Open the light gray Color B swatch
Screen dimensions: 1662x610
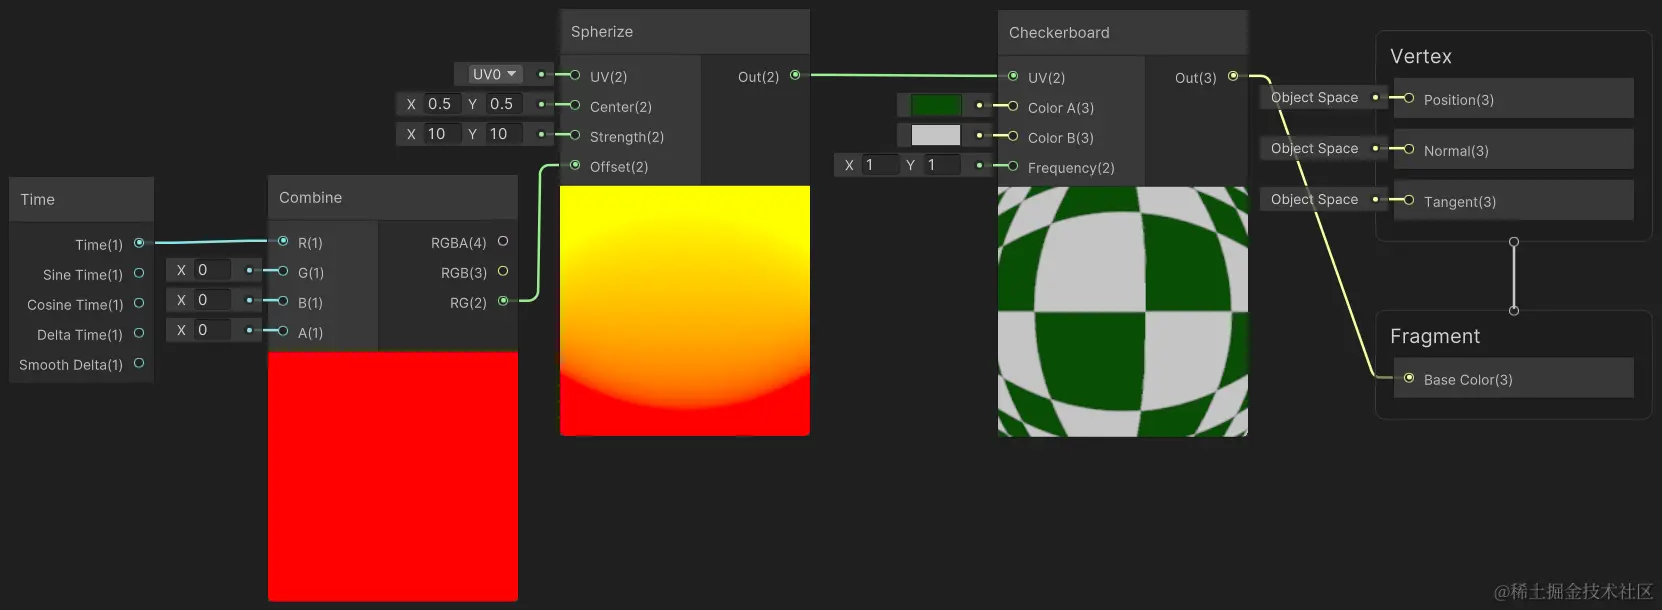coord(936,135)
